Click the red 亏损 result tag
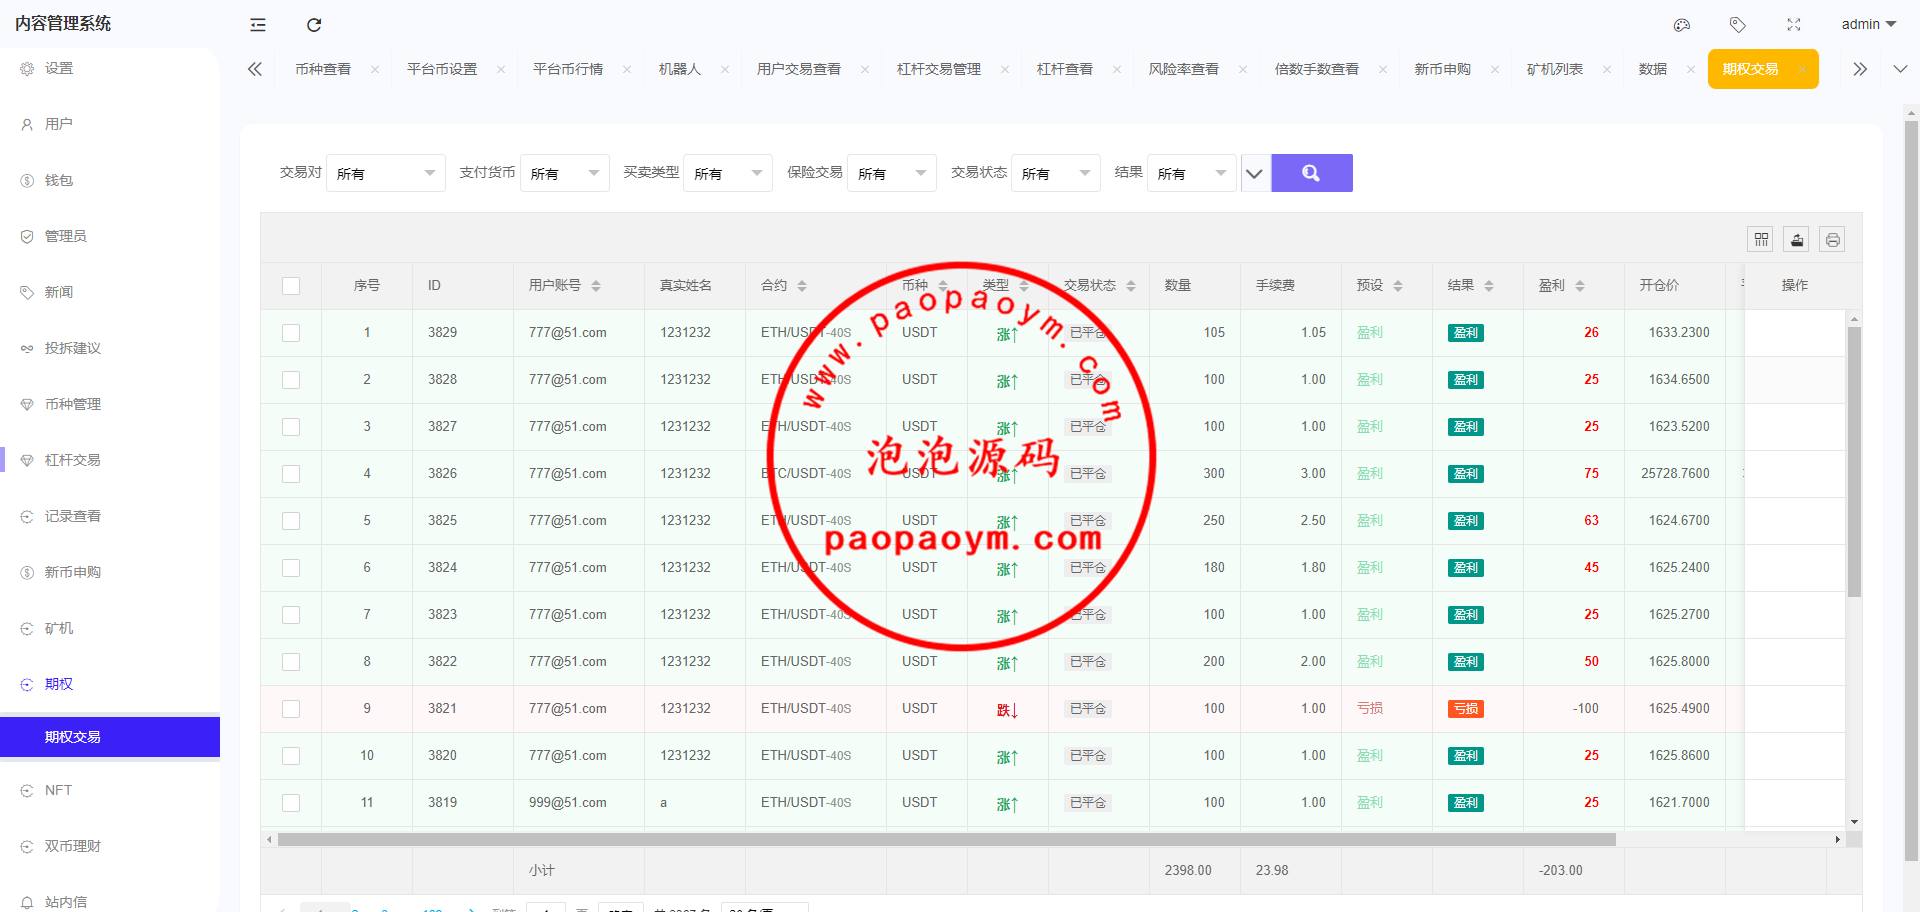The height and width of the screenshot is (912, 1920). pyautogui.click(x=1466, y=709)
